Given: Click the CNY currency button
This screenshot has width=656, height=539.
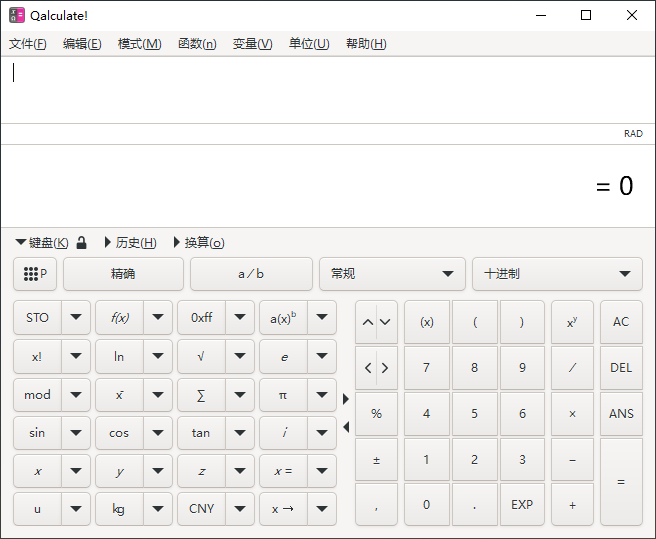Looking at the screenshot, I should pyautogui.click(x=201, y=509).
